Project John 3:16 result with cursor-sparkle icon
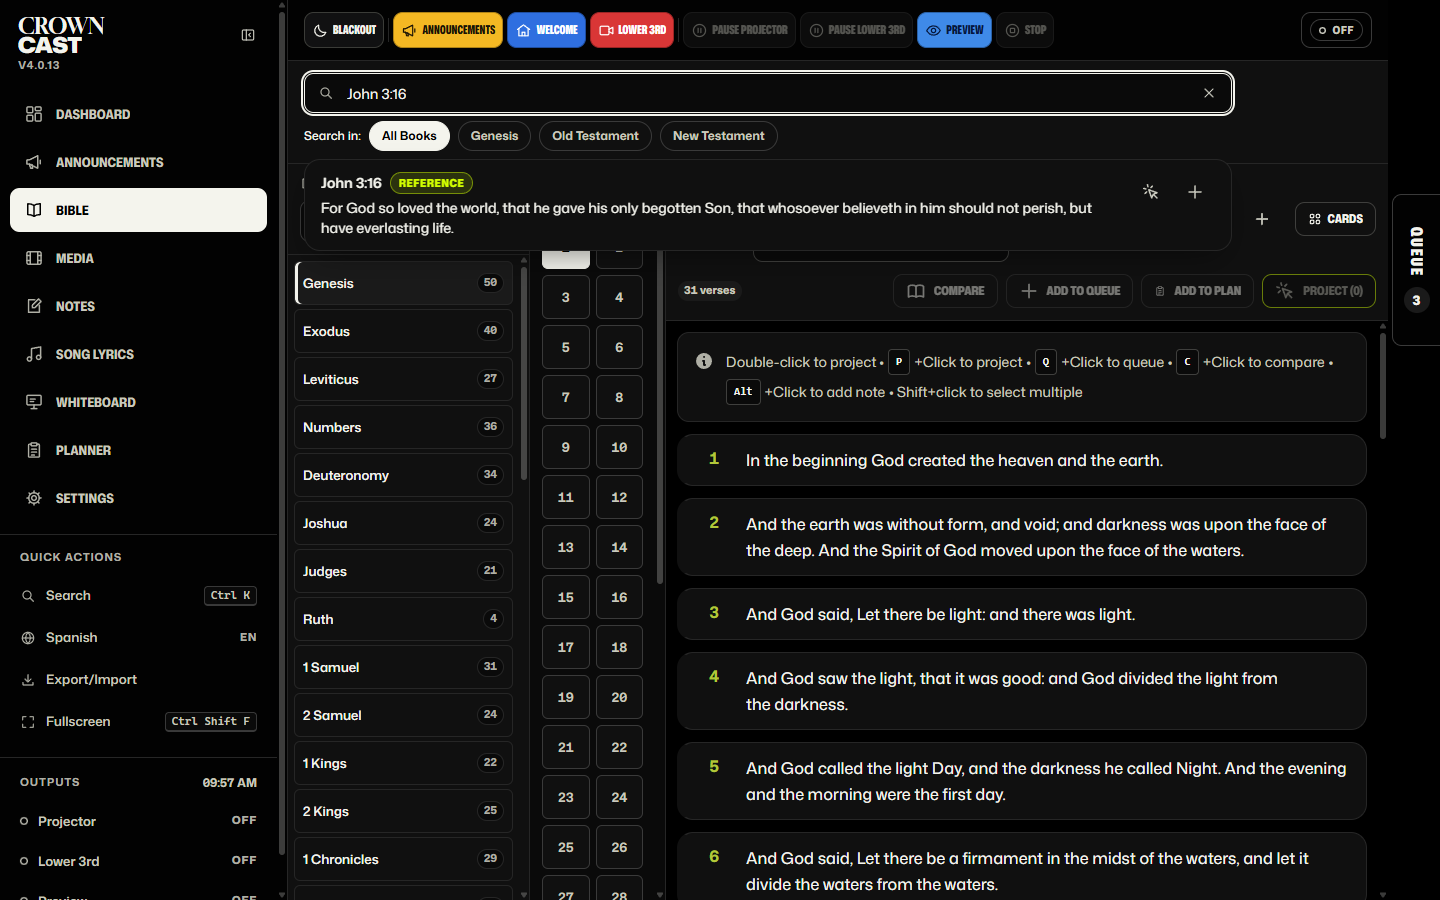This screenshot has height=900, width=1440. (x=1150, y=192)
